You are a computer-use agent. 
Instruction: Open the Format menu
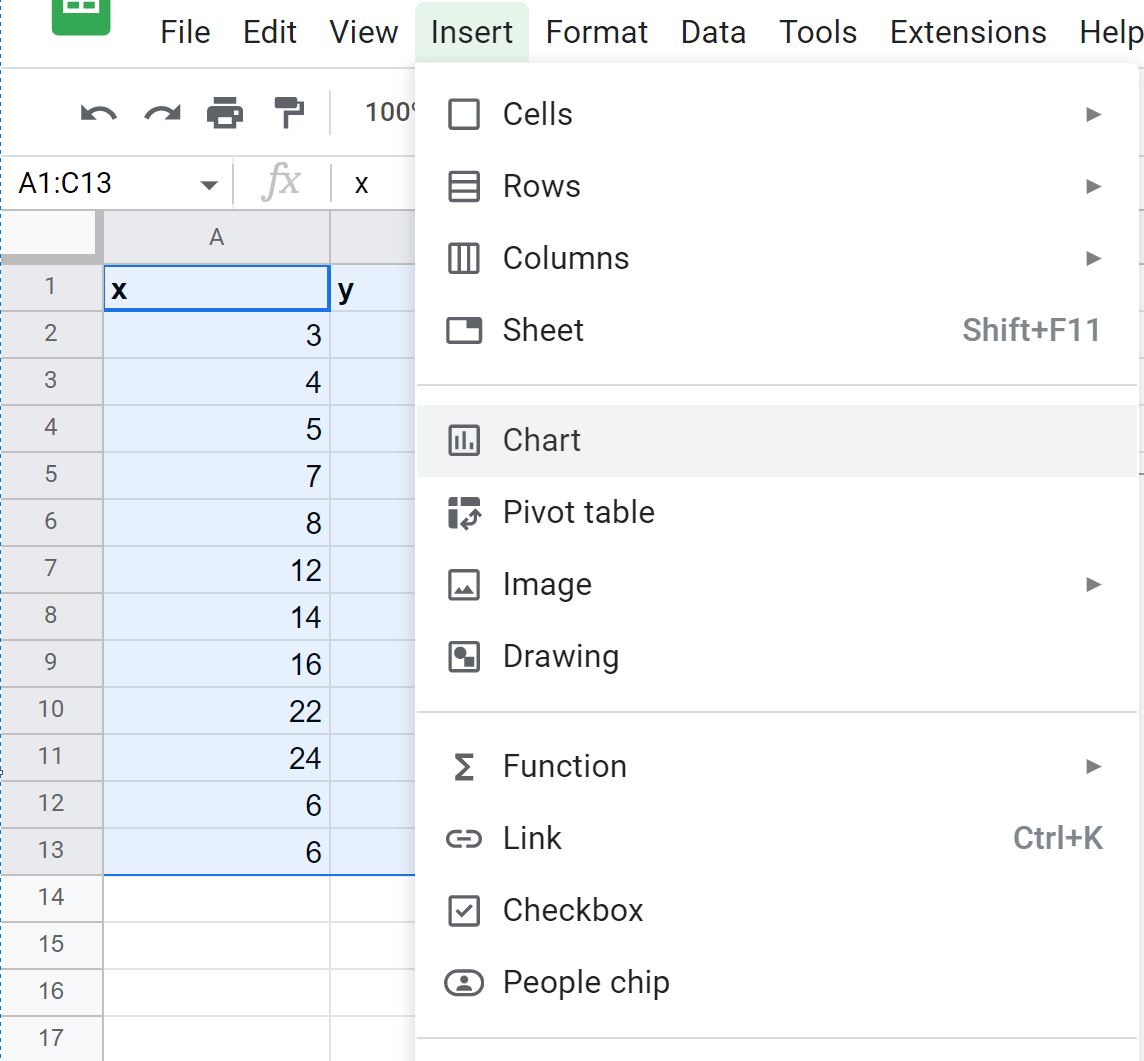point(597,32)
